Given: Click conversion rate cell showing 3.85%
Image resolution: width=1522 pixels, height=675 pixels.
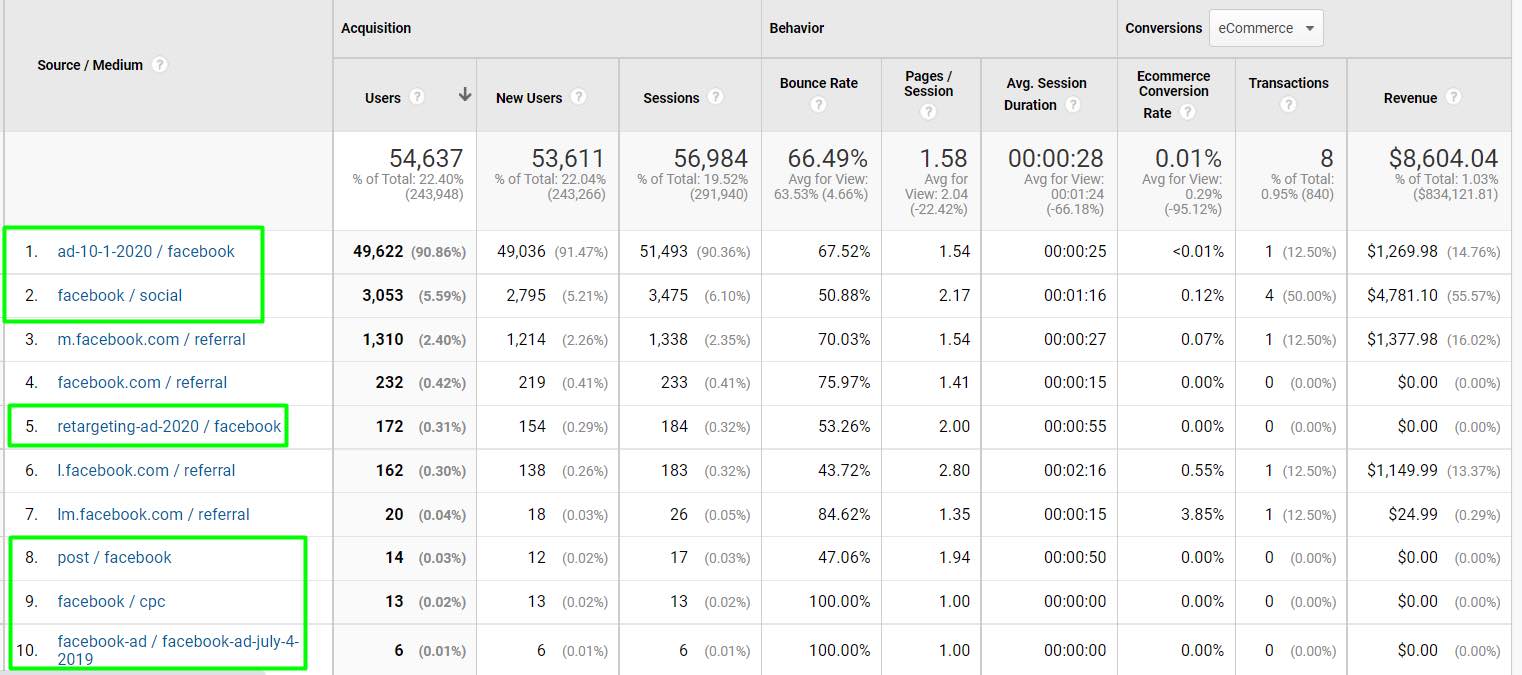Looking at the screenshot, I should 1202,514.
